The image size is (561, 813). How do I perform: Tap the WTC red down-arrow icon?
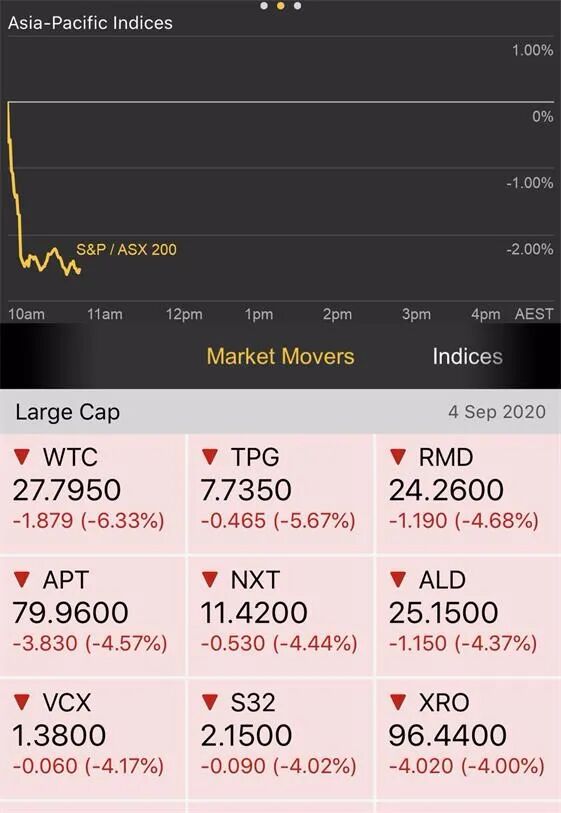point(22,457)
